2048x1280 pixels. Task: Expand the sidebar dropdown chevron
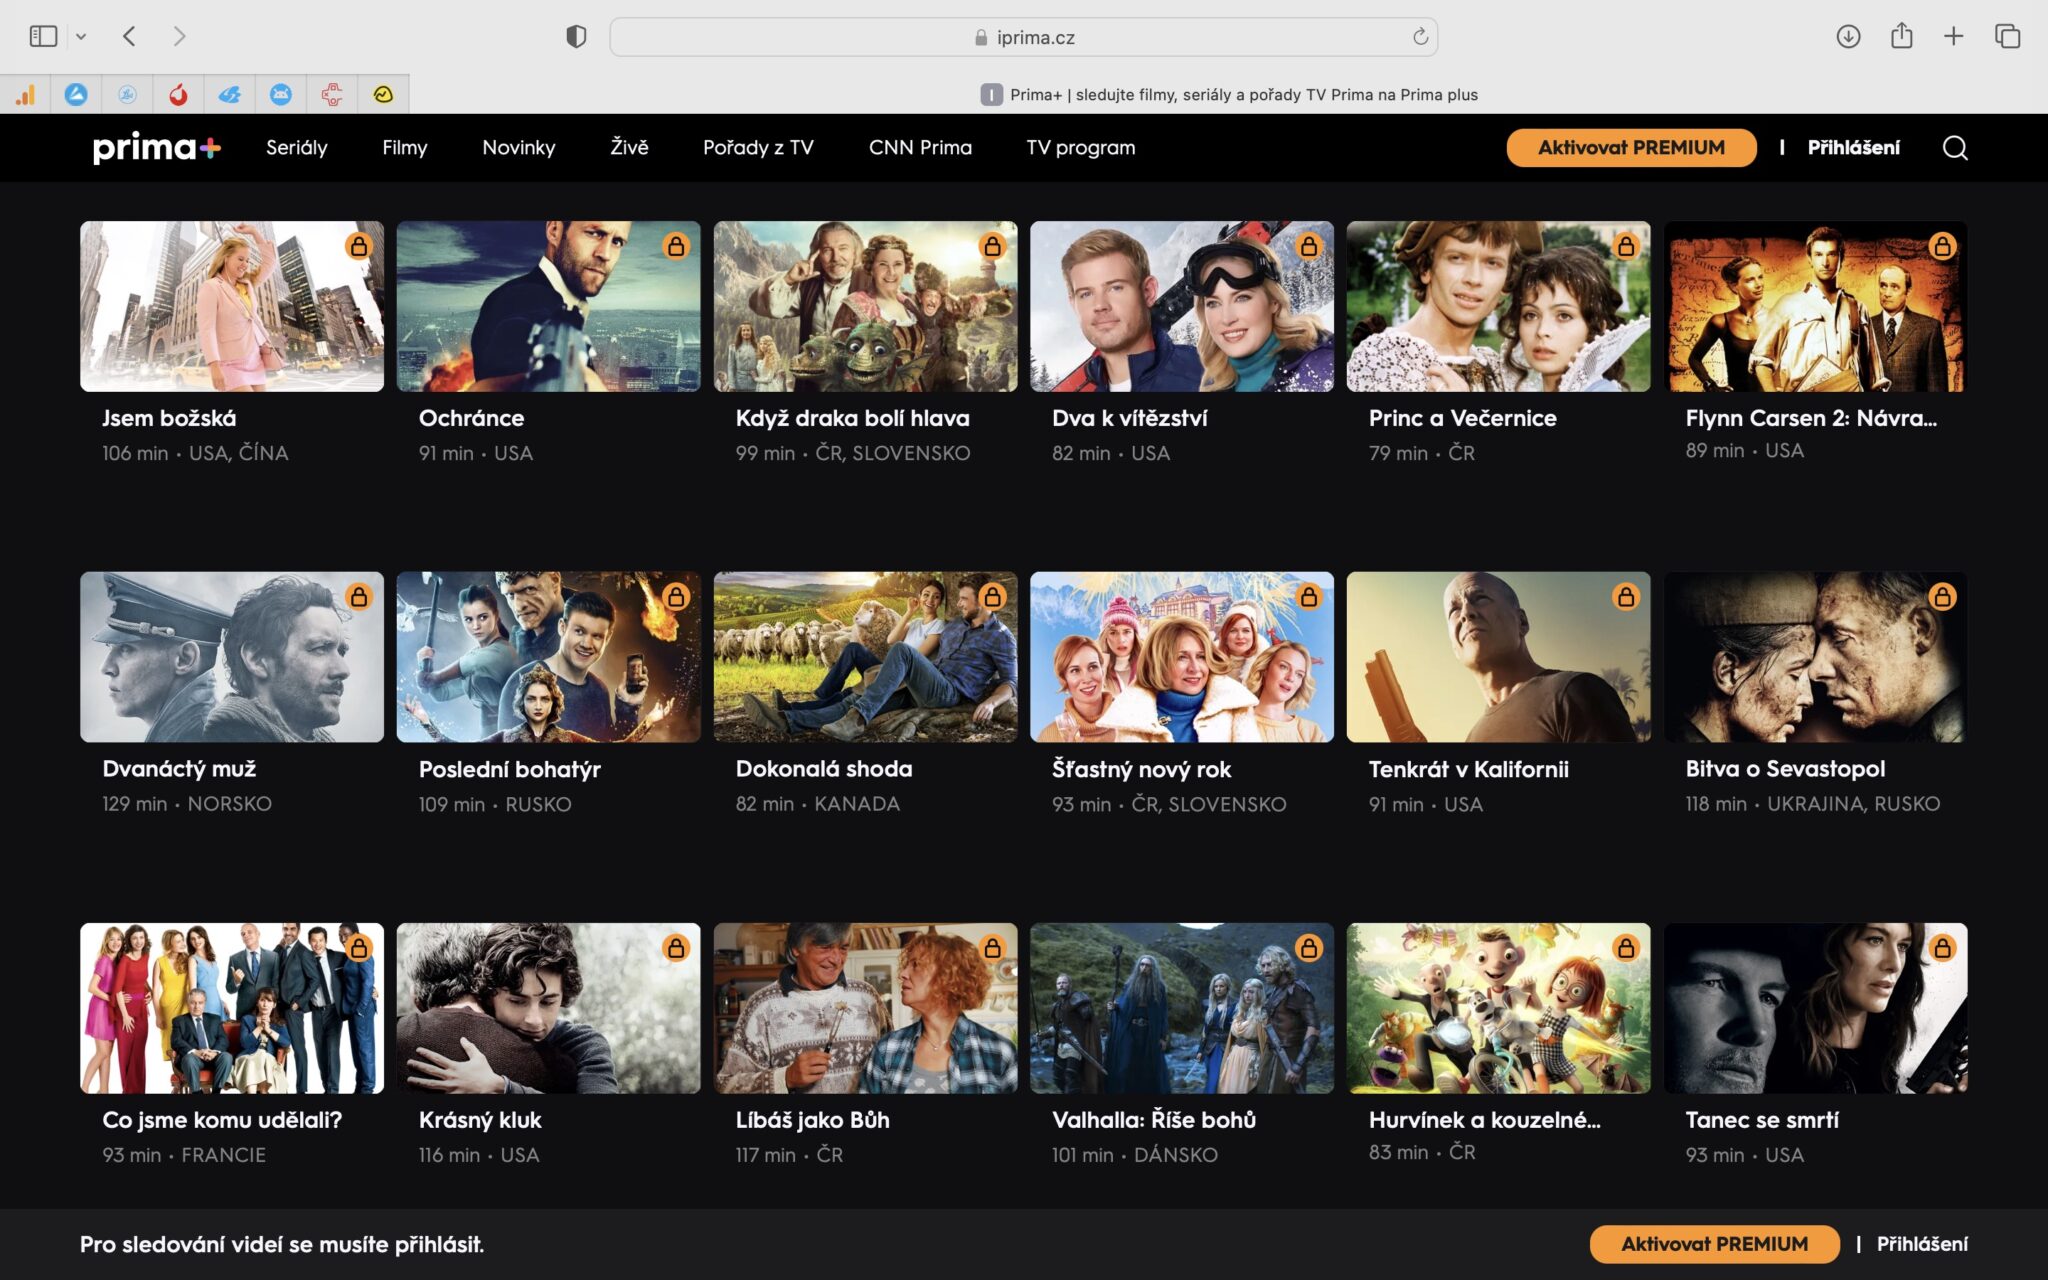(81, 37)
